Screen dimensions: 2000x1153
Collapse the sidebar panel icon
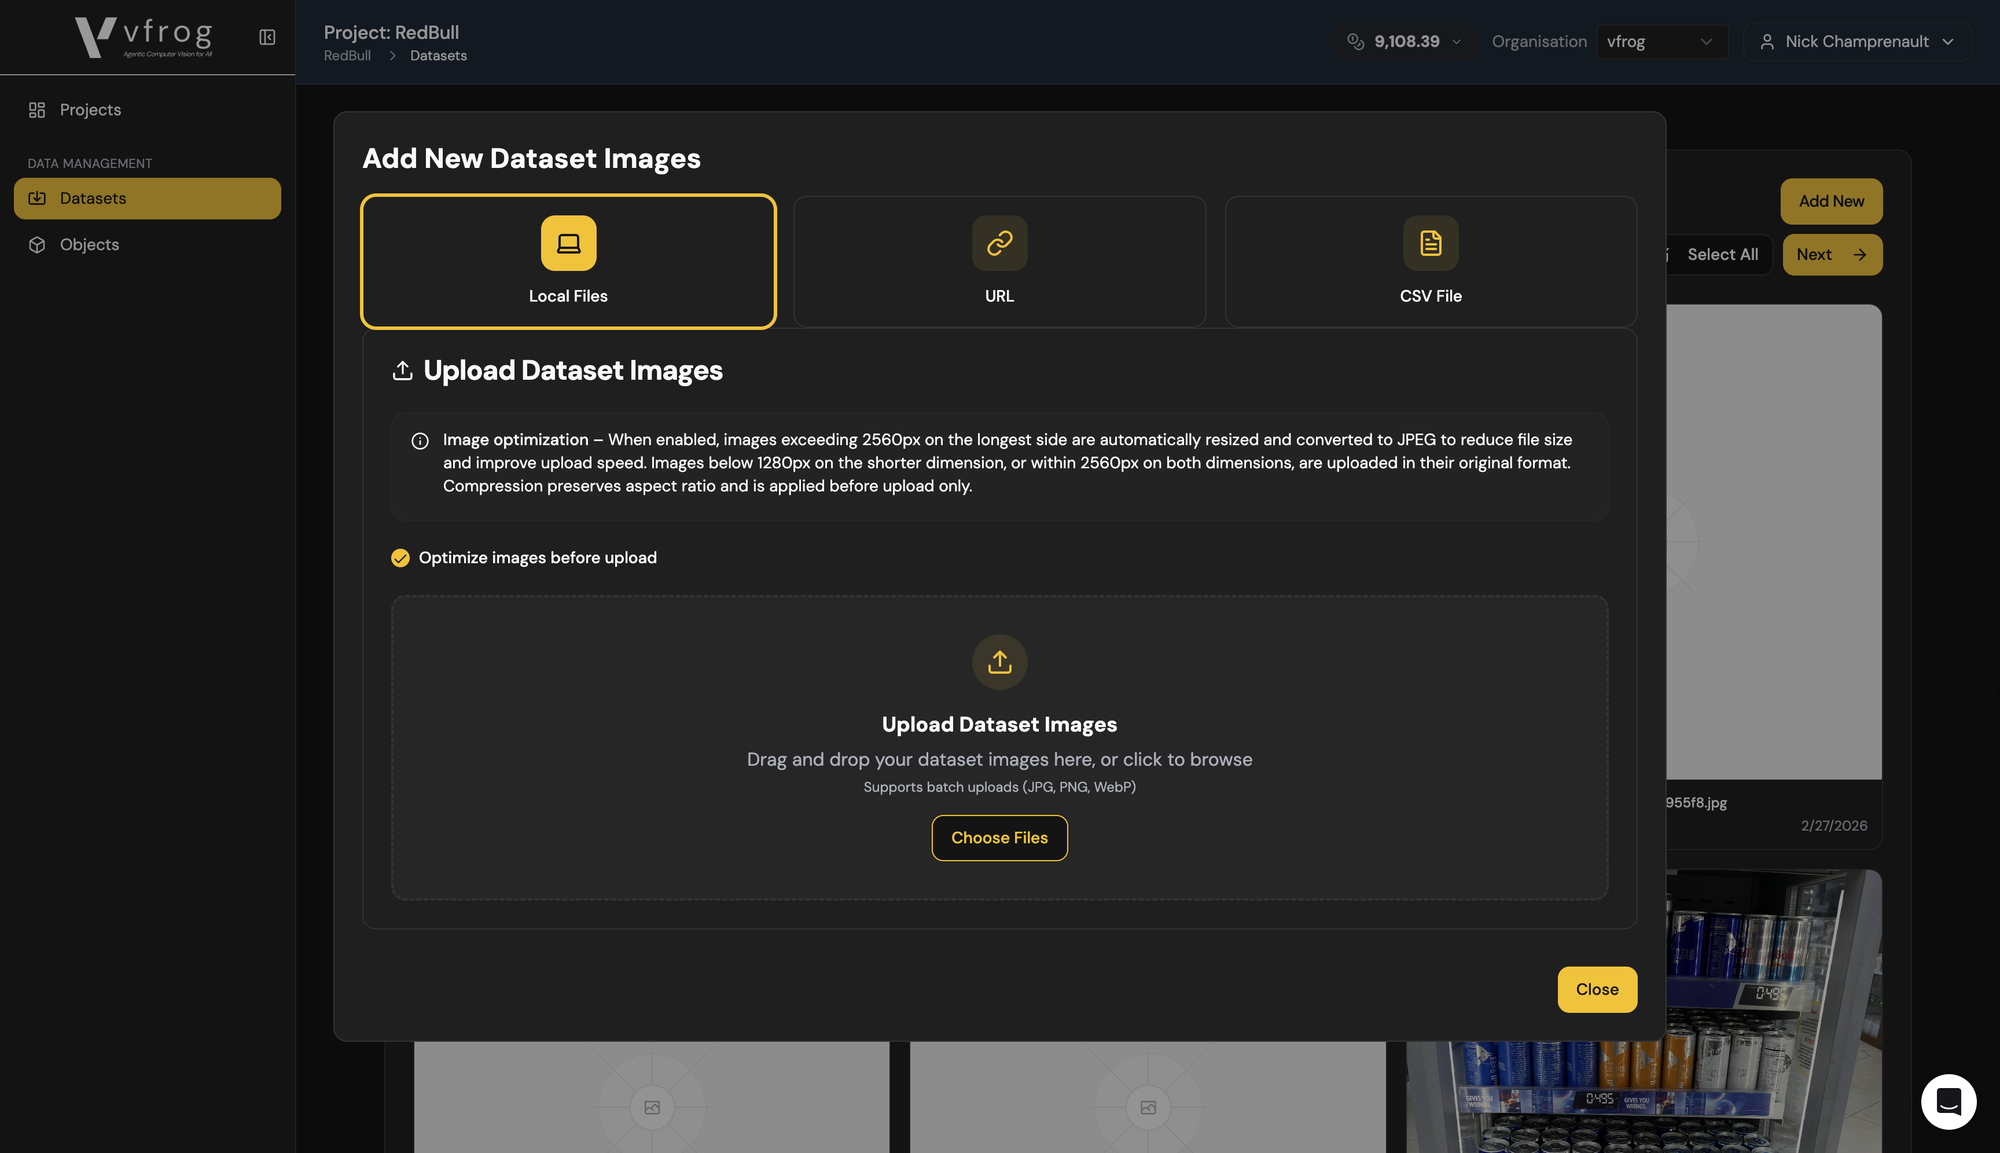[267, 37]
